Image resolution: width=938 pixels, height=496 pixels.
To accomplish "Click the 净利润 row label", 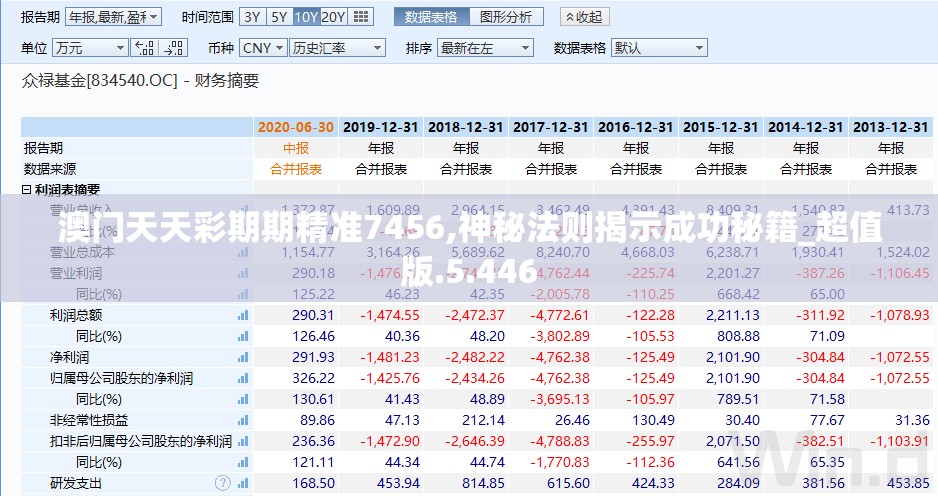I will (x=69, y=357).
